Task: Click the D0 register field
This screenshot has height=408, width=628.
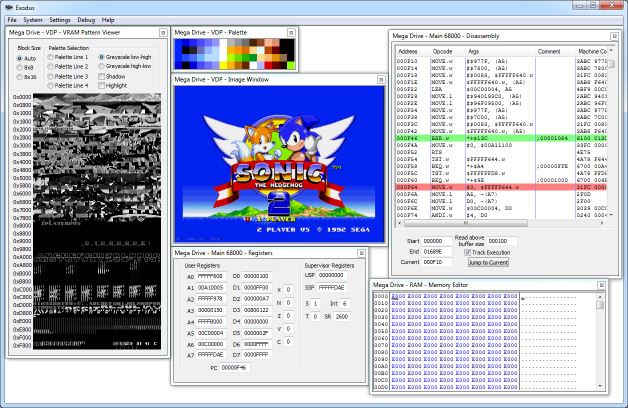Action: [257, 276]
